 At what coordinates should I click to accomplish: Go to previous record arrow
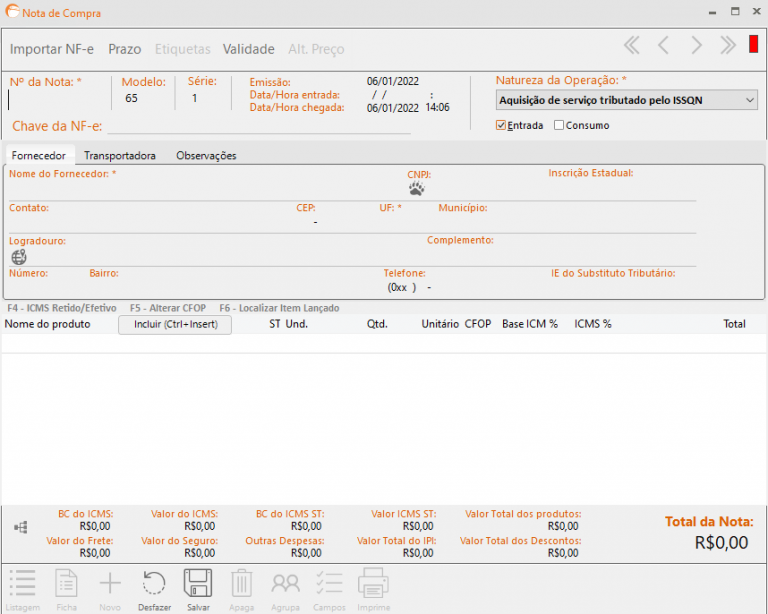(663, 45)
